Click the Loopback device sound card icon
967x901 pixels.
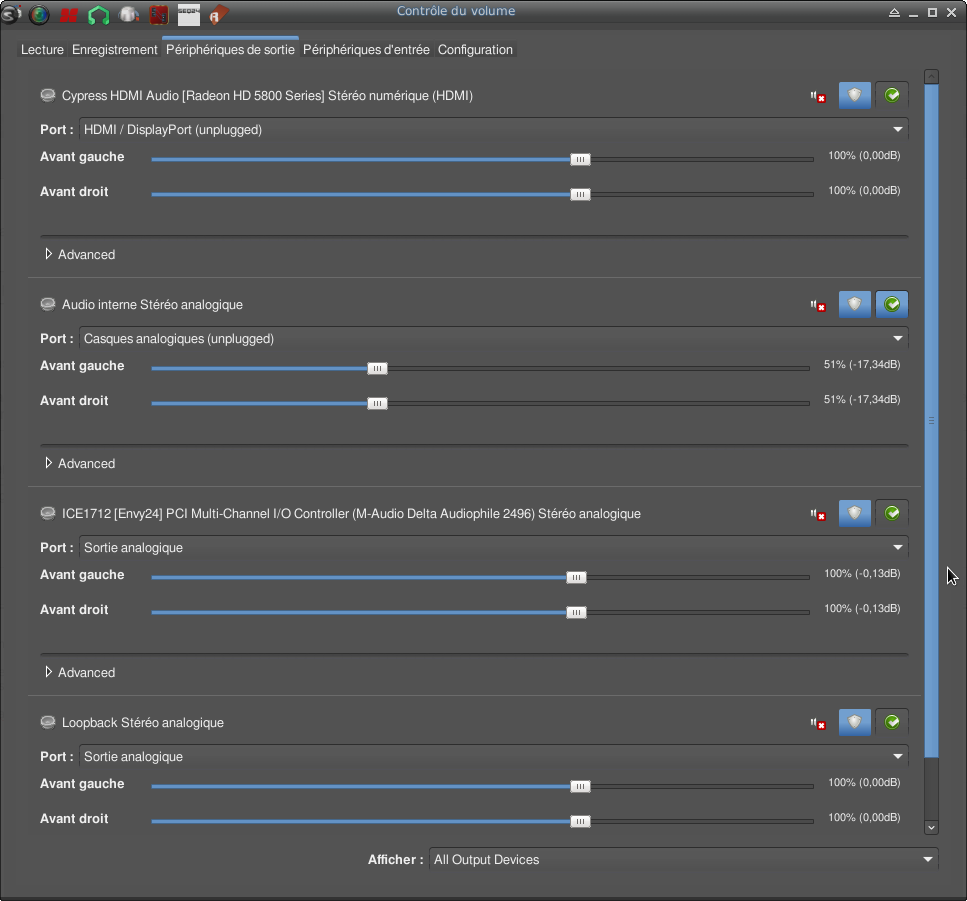pos(47,723)
